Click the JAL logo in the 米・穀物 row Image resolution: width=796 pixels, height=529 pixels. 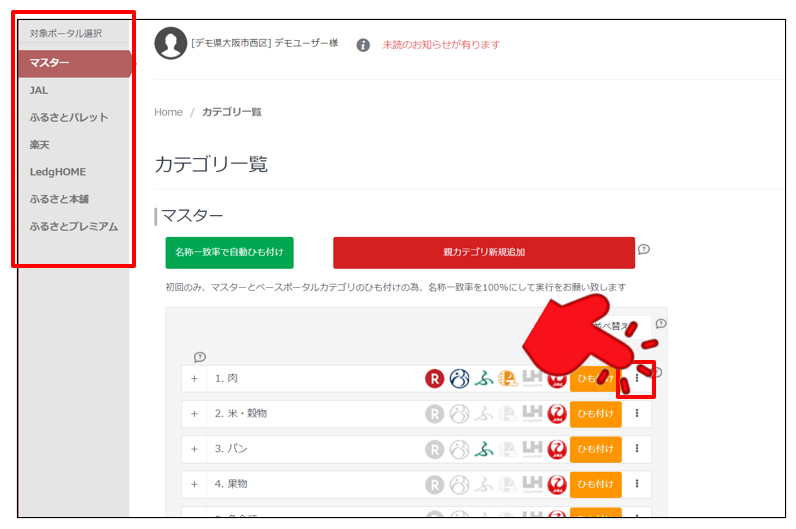click(x=557, y=414)
